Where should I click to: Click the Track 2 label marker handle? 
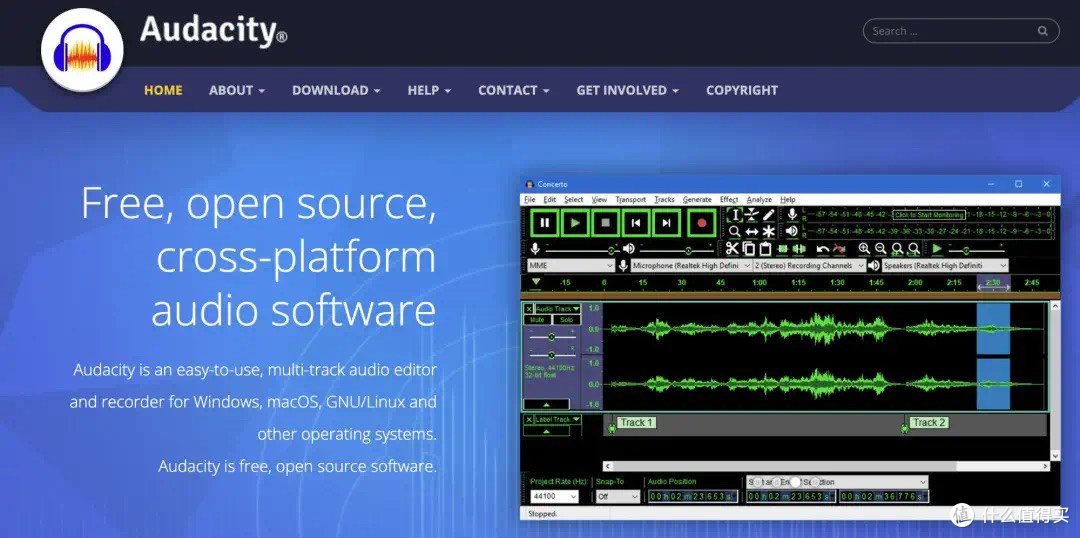pos(904,428)
